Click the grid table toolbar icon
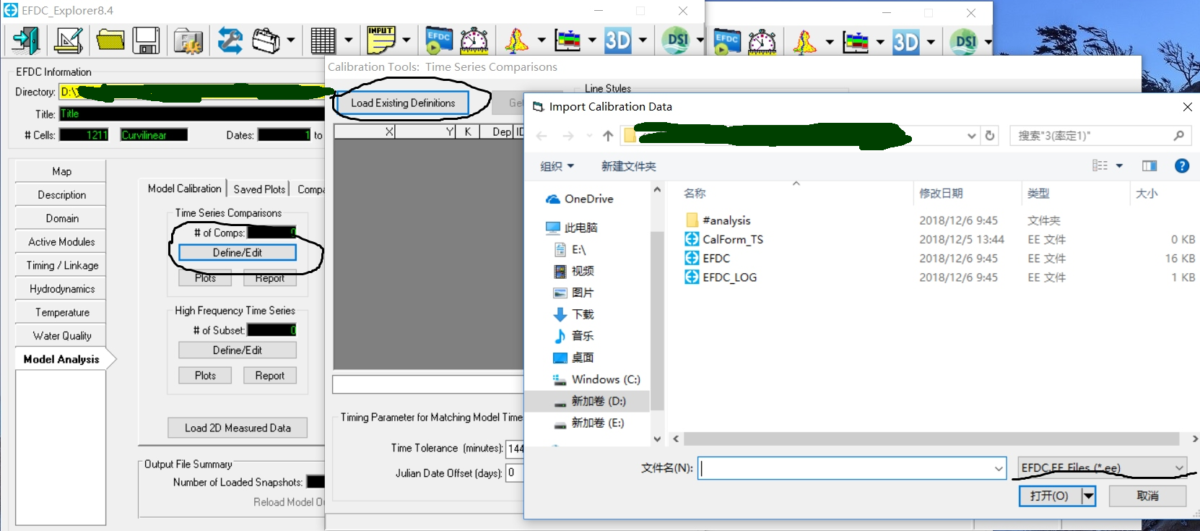Viewport: 1200px width, 531px height. pos(323,40)
